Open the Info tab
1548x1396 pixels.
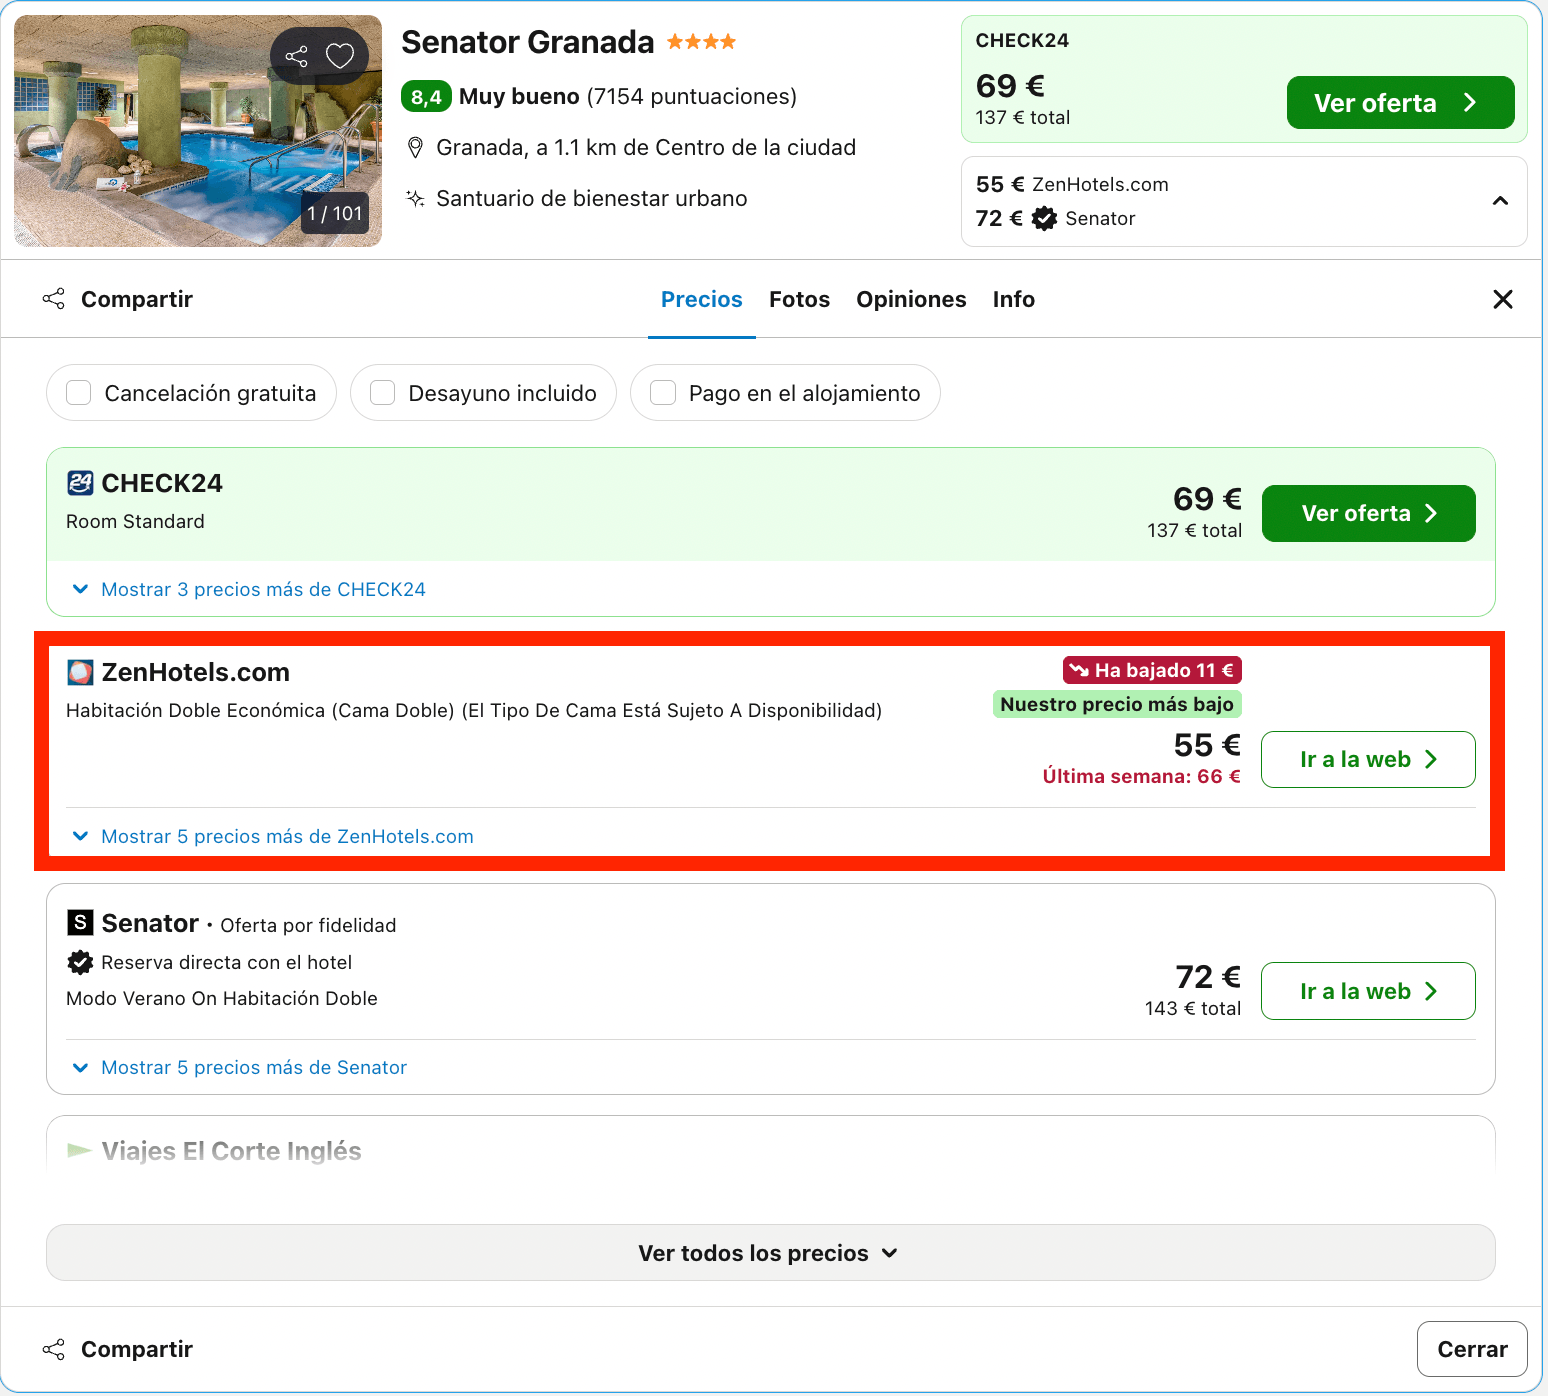coord(1013,299)
